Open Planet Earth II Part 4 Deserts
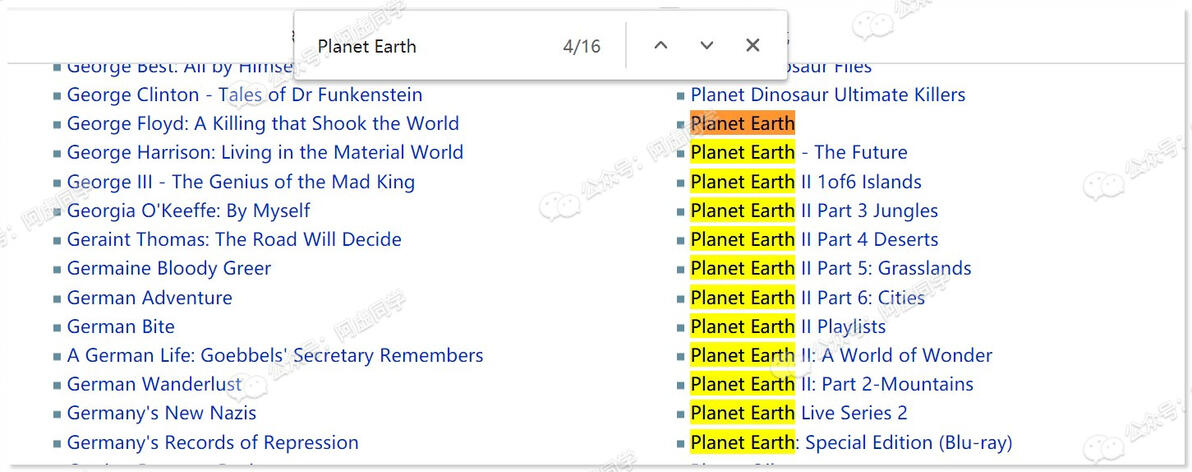Viewport: 1192px width, 472px height. (814, 239)
